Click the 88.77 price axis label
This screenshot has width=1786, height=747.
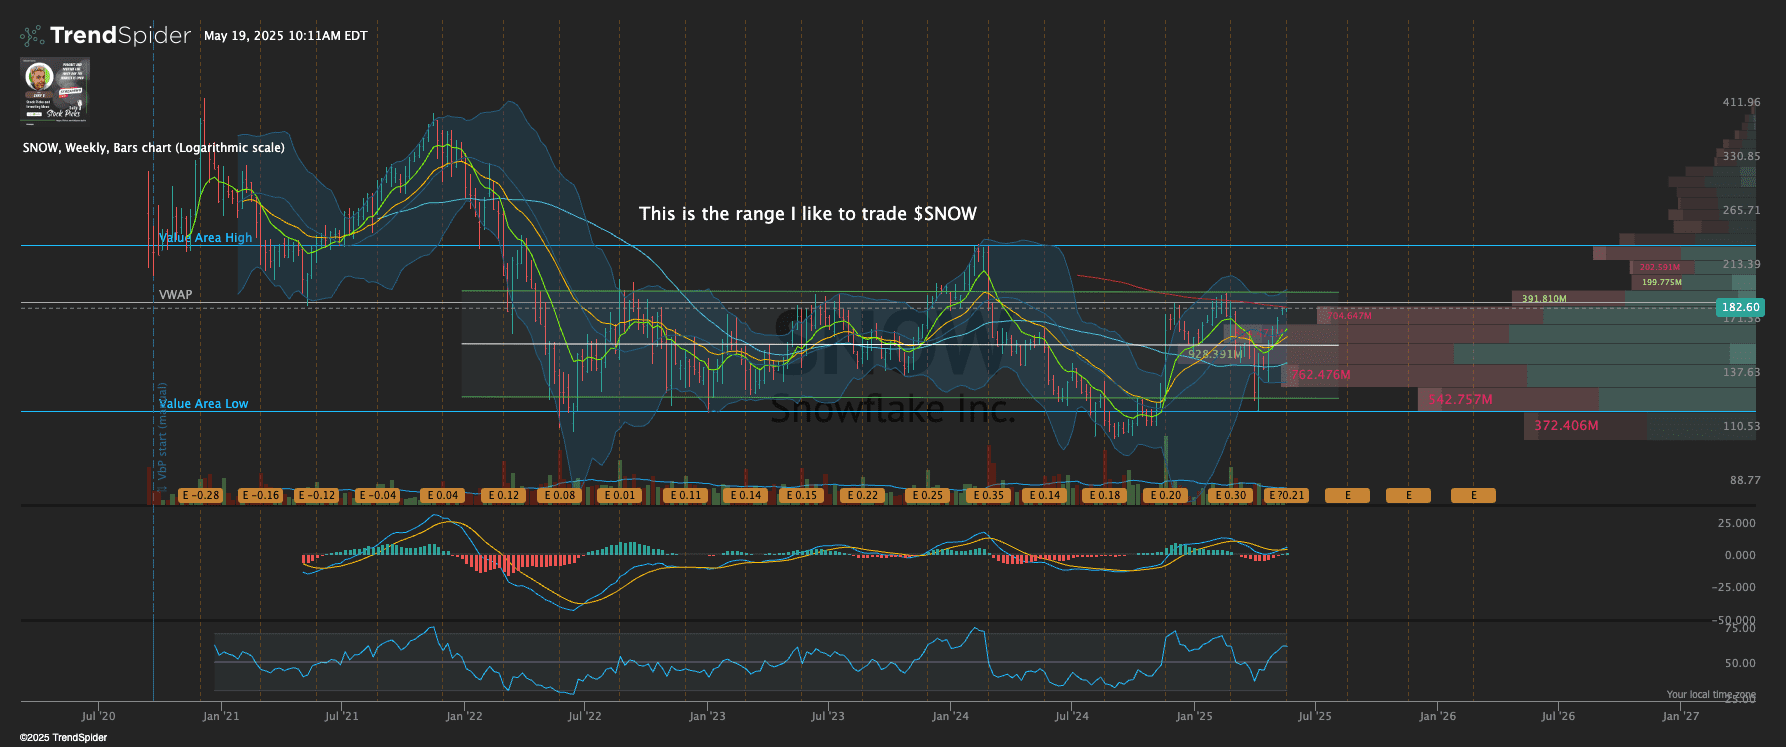1745,481
